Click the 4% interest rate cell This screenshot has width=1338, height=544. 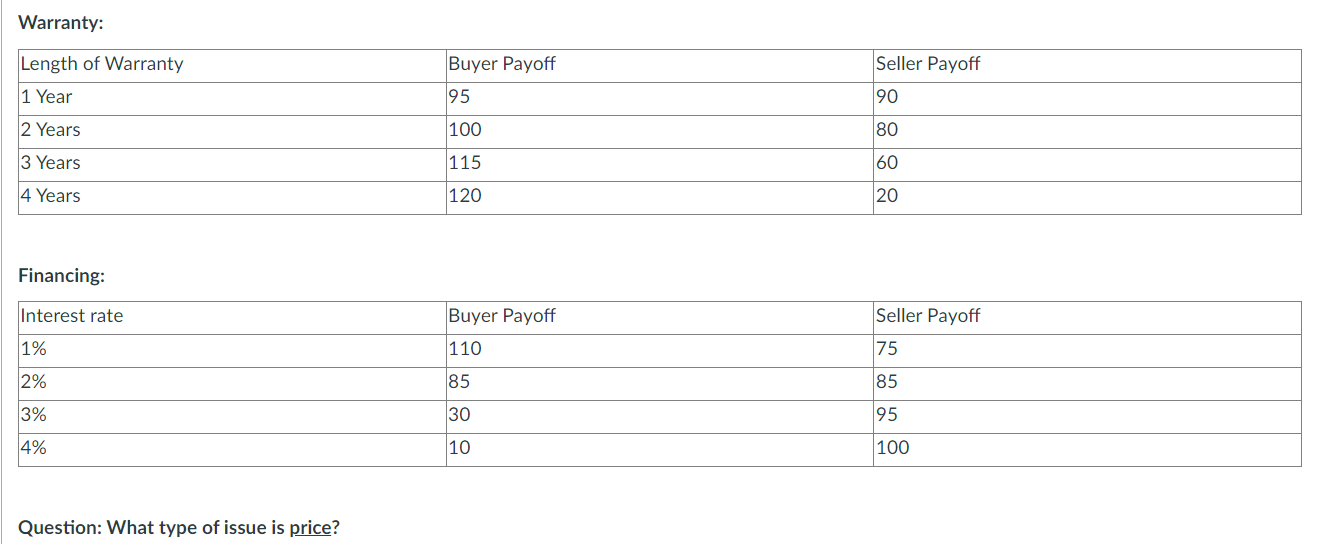tap(34, 448)
